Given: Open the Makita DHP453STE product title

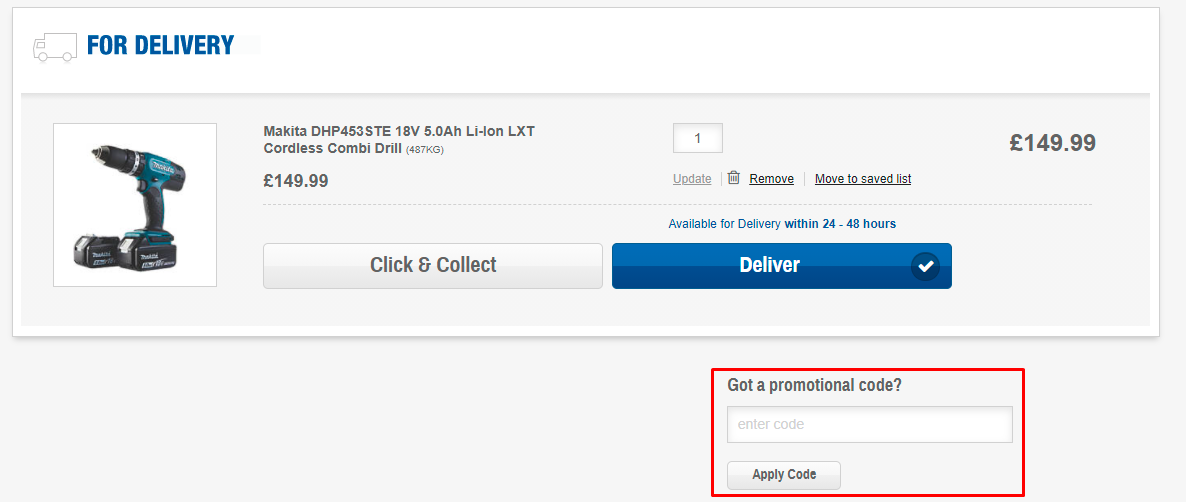Looking at the screenshot, I should pyautogui.click(x=399, y=140).
